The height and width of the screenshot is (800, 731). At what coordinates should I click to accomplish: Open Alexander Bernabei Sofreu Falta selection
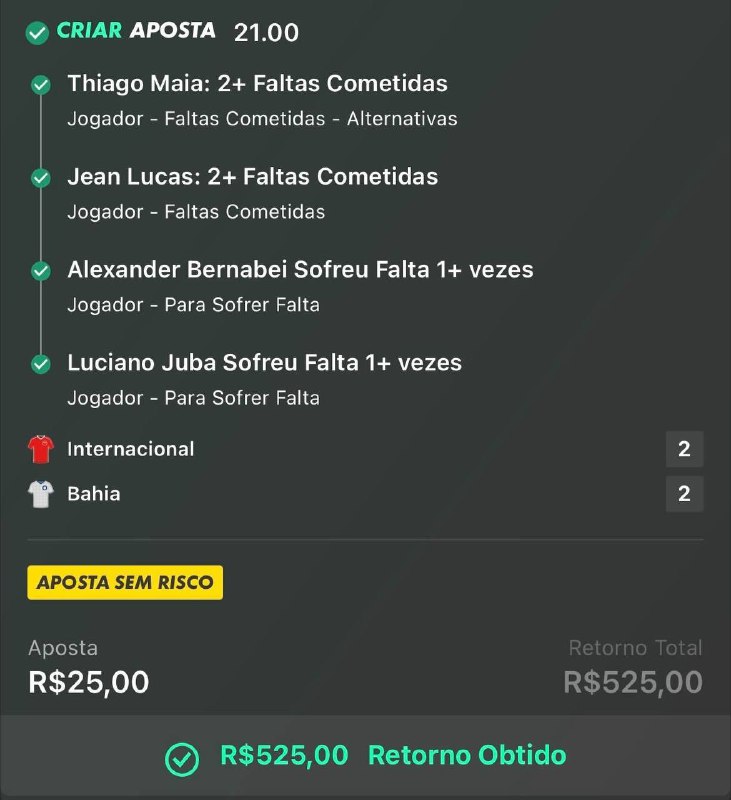[300, 270]
